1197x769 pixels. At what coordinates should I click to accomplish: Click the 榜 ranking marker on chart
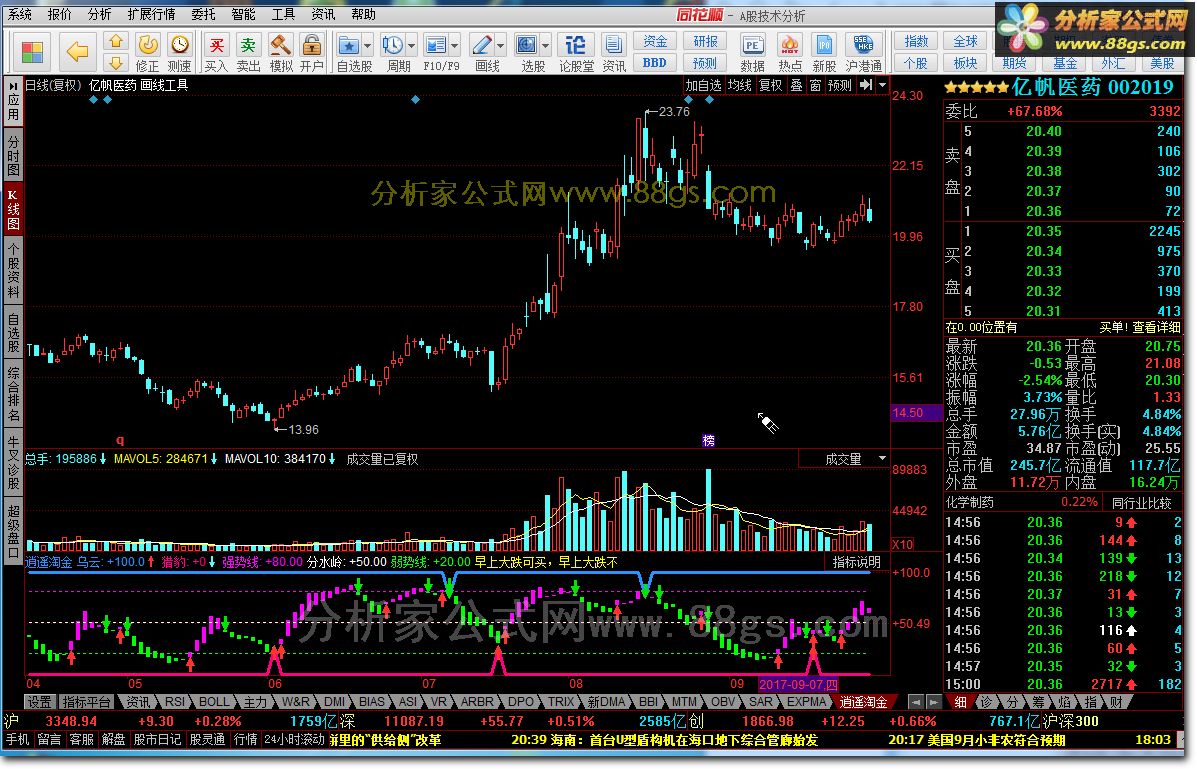click(708, 441)
